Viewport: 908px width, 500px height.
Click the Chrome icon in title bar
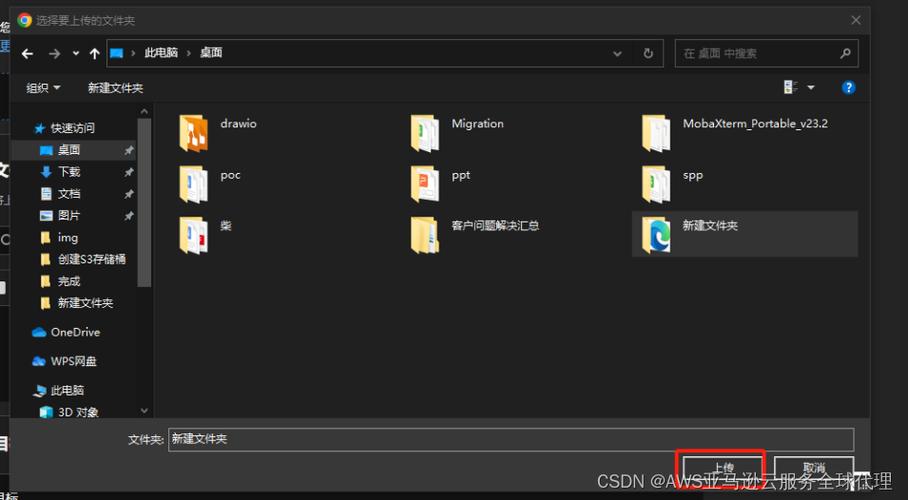(x=24, y=20)
